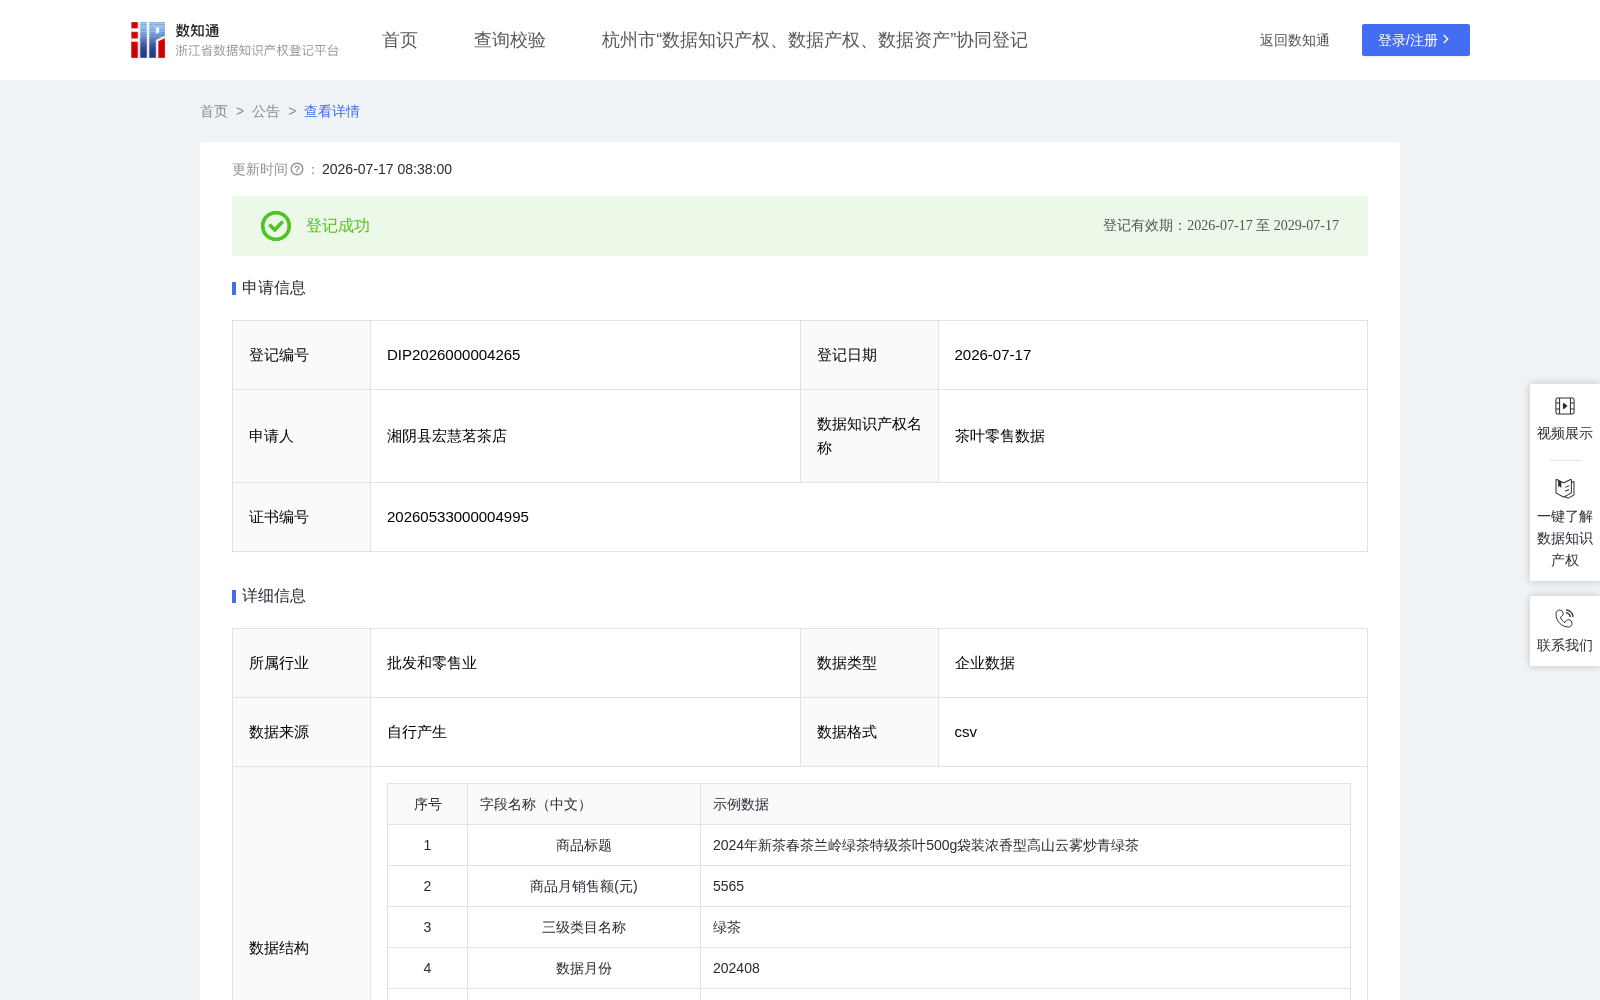
Task: Click the 2024年新茶 sample data cell
Action: (1025, 845)
